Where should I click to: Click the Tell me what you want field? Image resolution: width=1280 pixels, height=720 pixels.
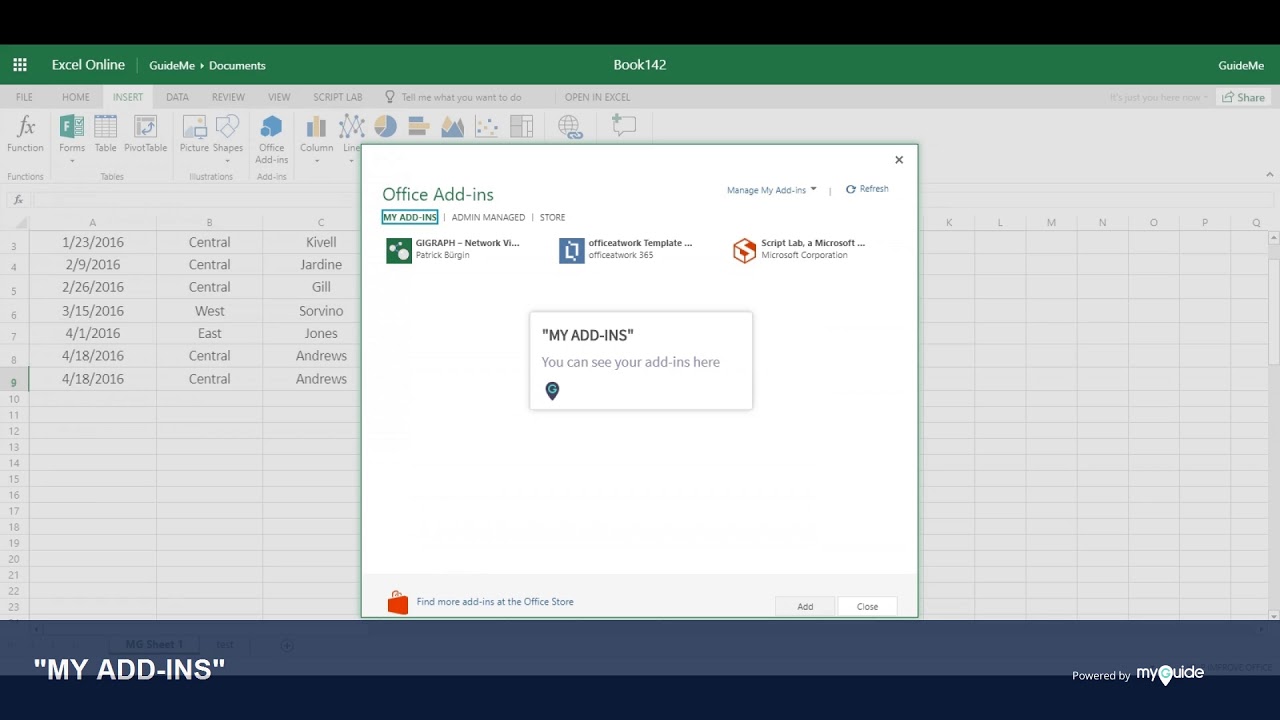pos(461,97)
